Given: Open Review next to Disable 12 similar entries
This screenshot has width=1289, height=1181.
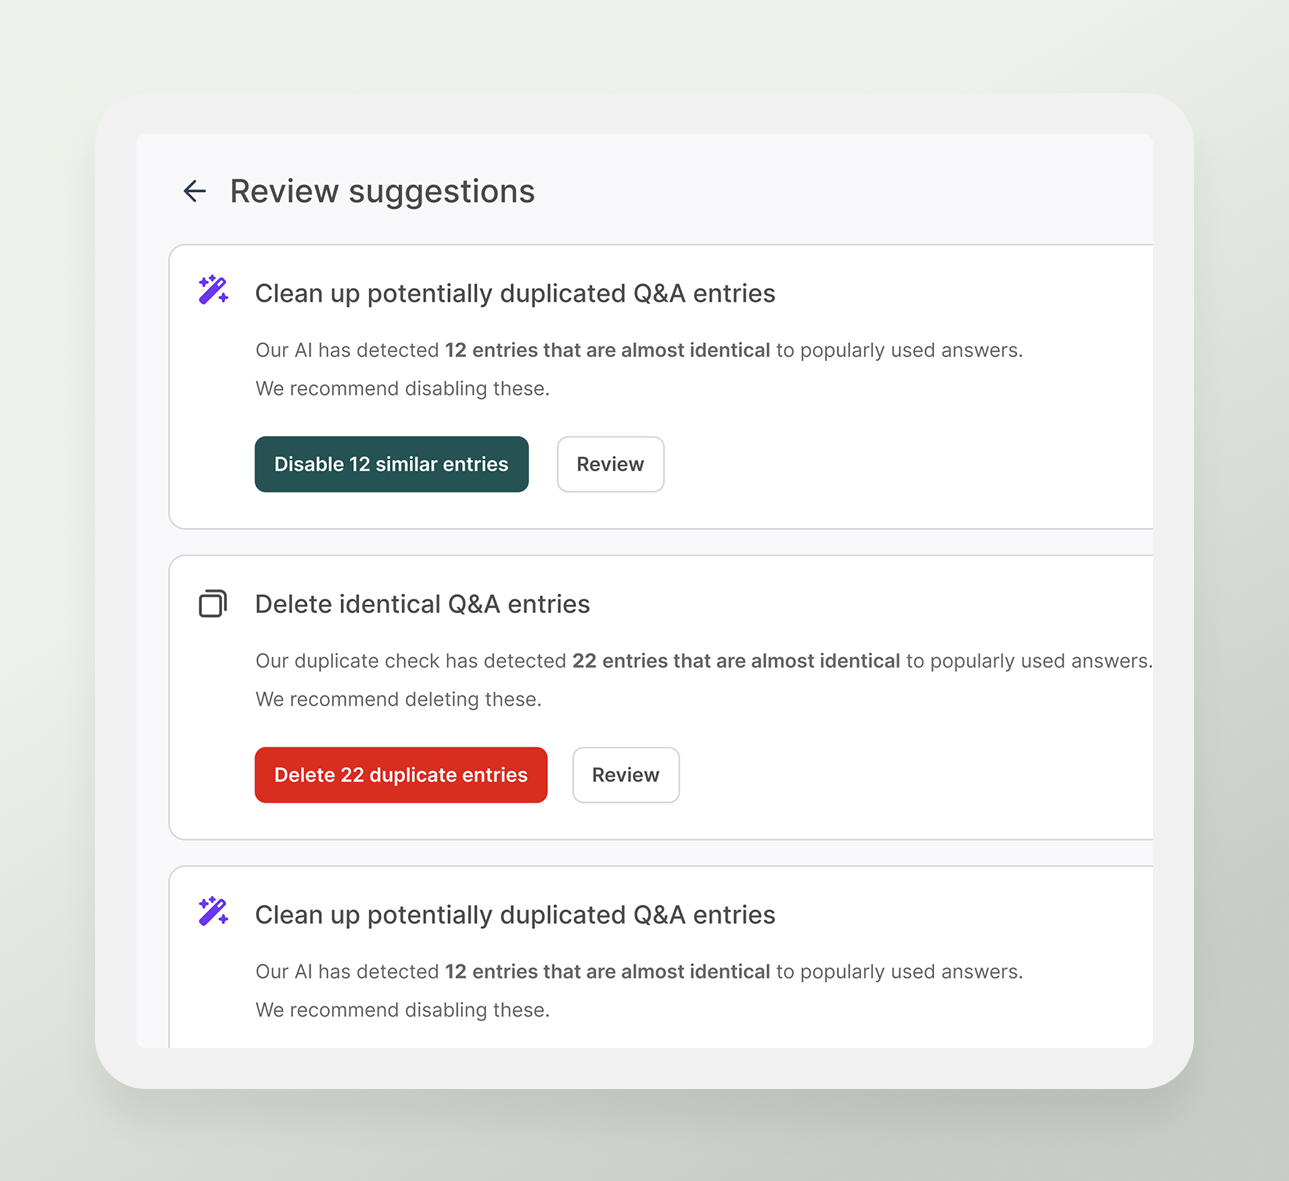Looking at the screenshot, I should click(611, 464).
